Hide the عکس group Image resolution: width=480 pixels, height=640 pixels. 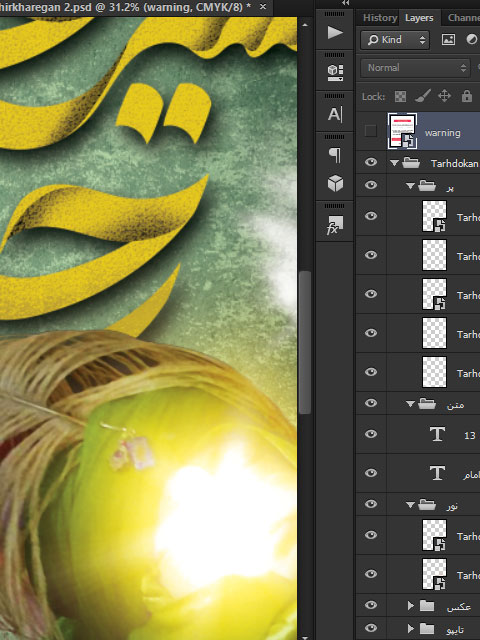(x=371, y=605)
